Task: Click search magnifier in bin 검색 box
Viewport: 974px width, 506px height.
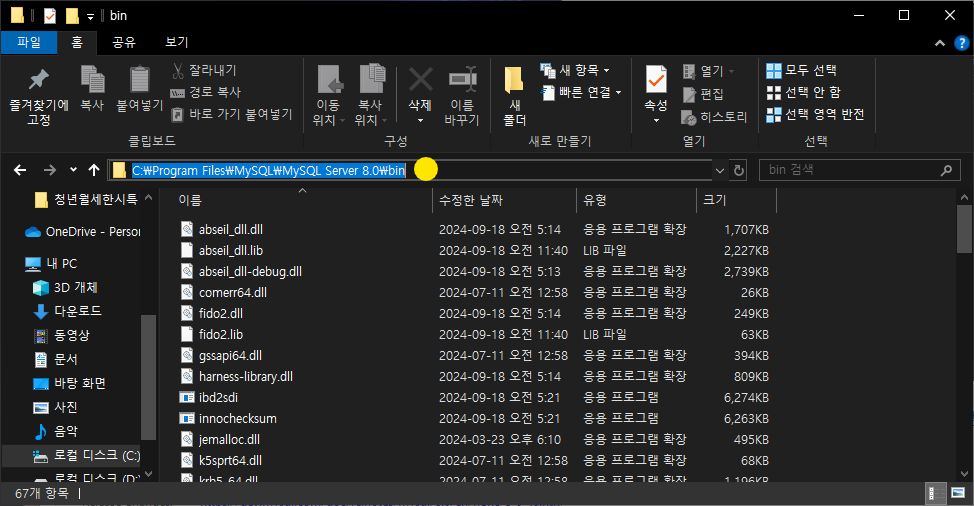Action: click(946, 170)
